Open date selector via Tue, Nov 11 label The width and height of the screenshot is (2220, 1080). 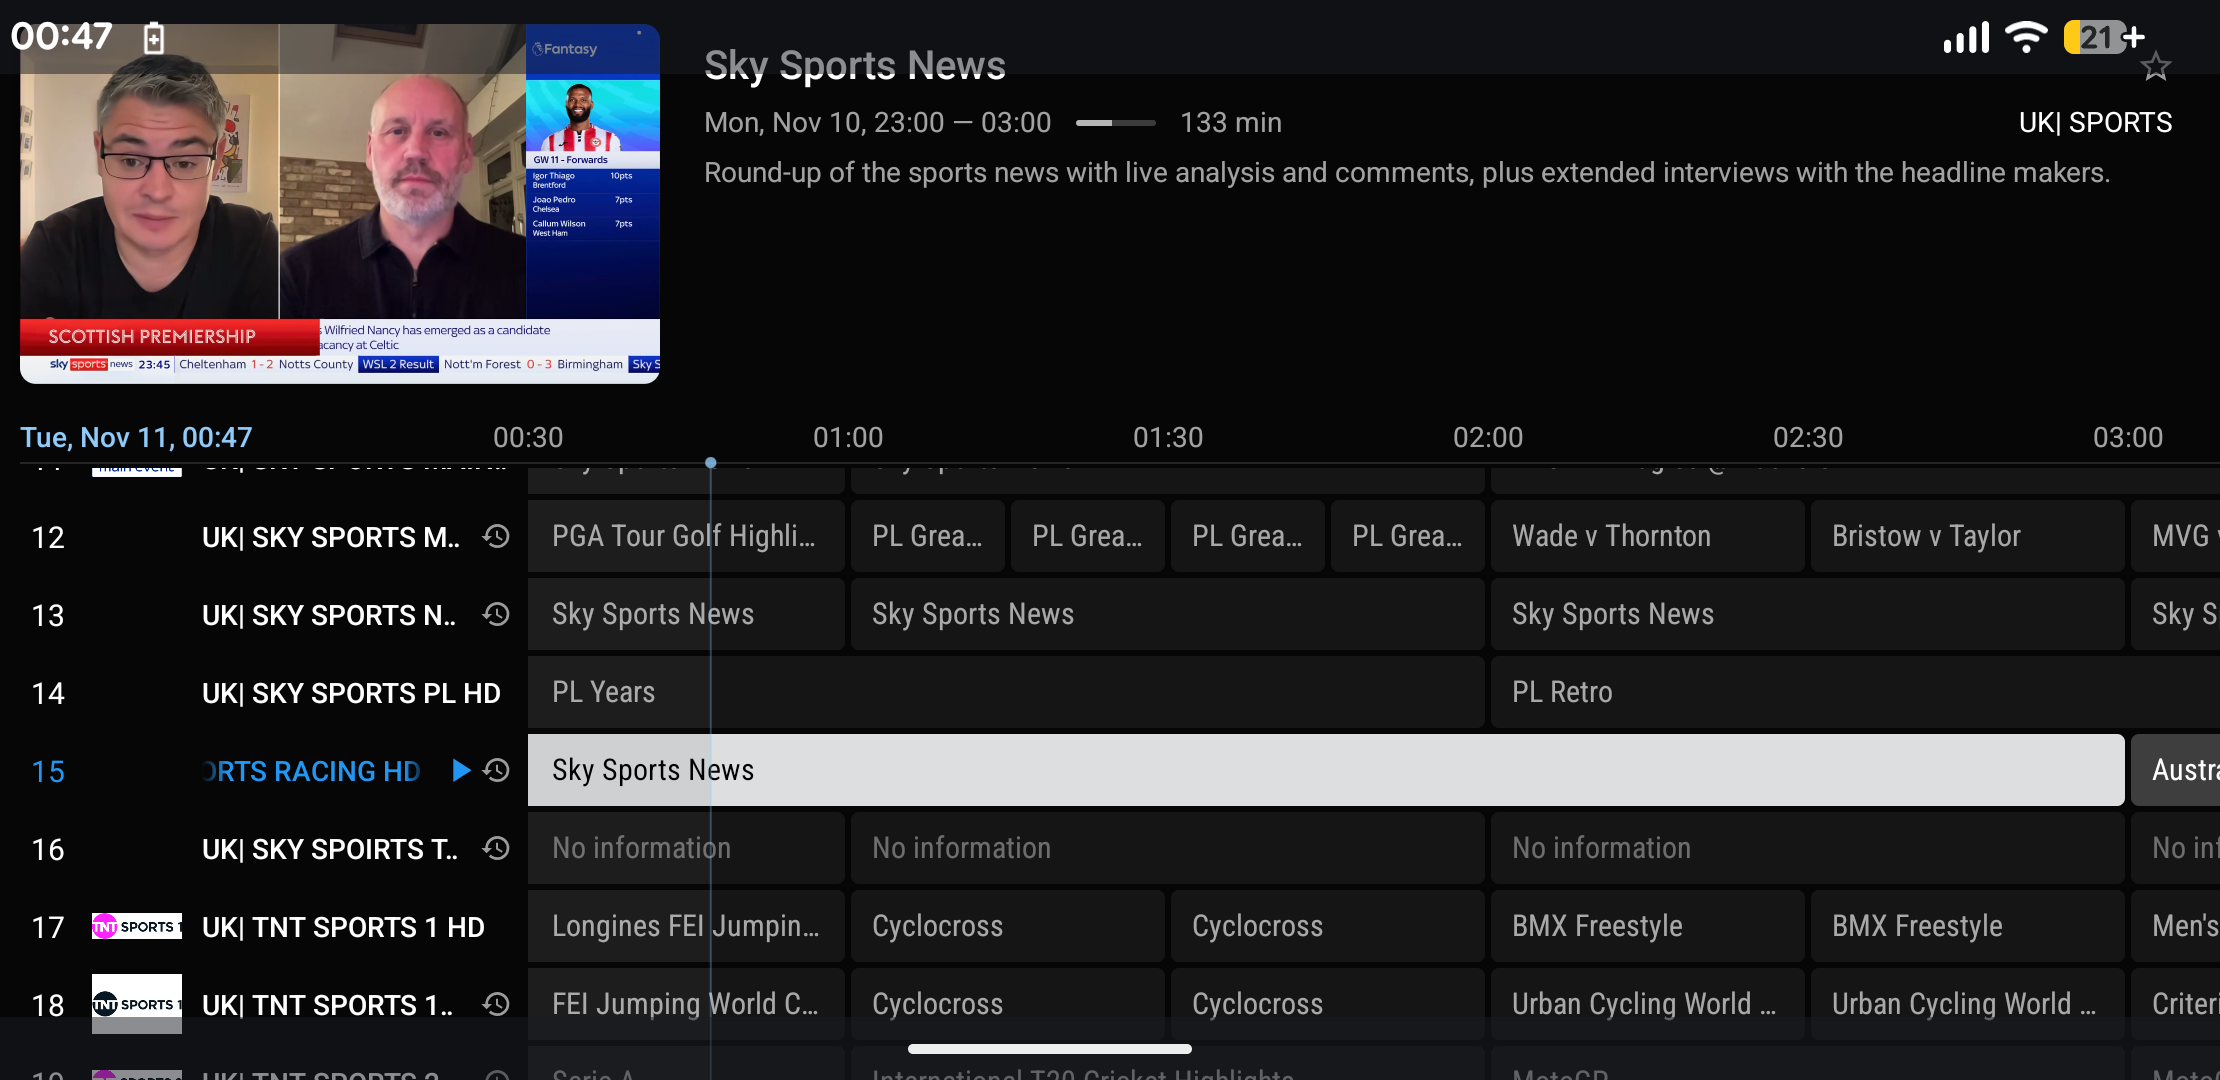click(x=135, y=437)
